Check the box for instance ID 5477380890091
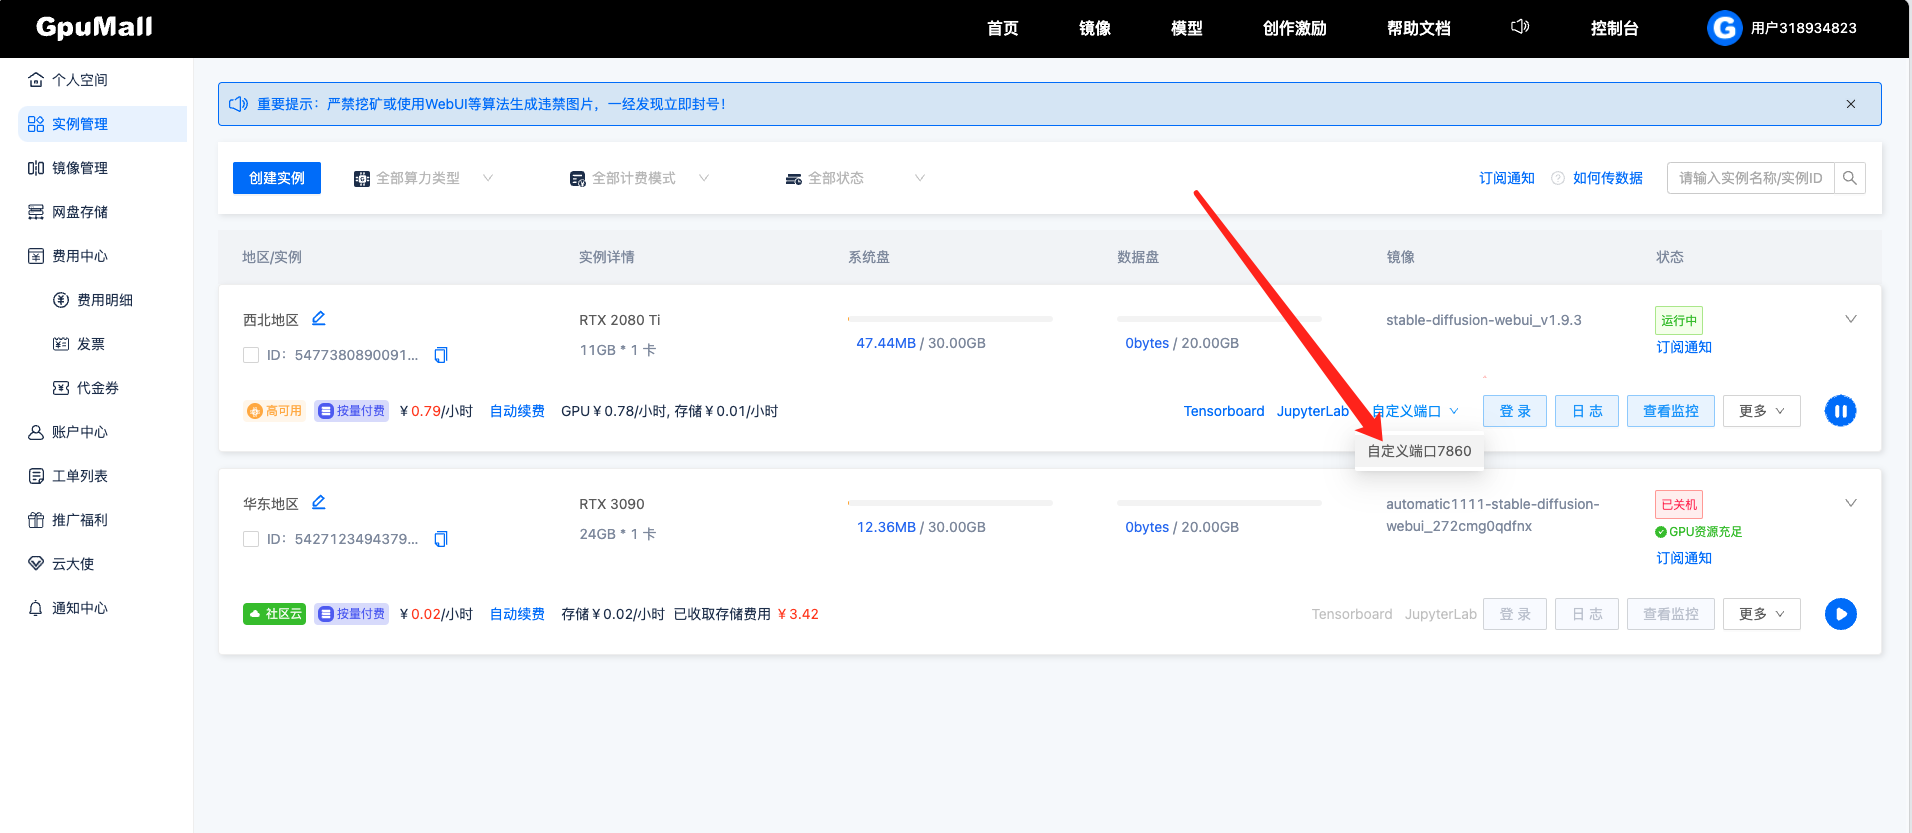Image resolution: width=1912 pixels, height=833 pixels. click(x=251, y=355)
